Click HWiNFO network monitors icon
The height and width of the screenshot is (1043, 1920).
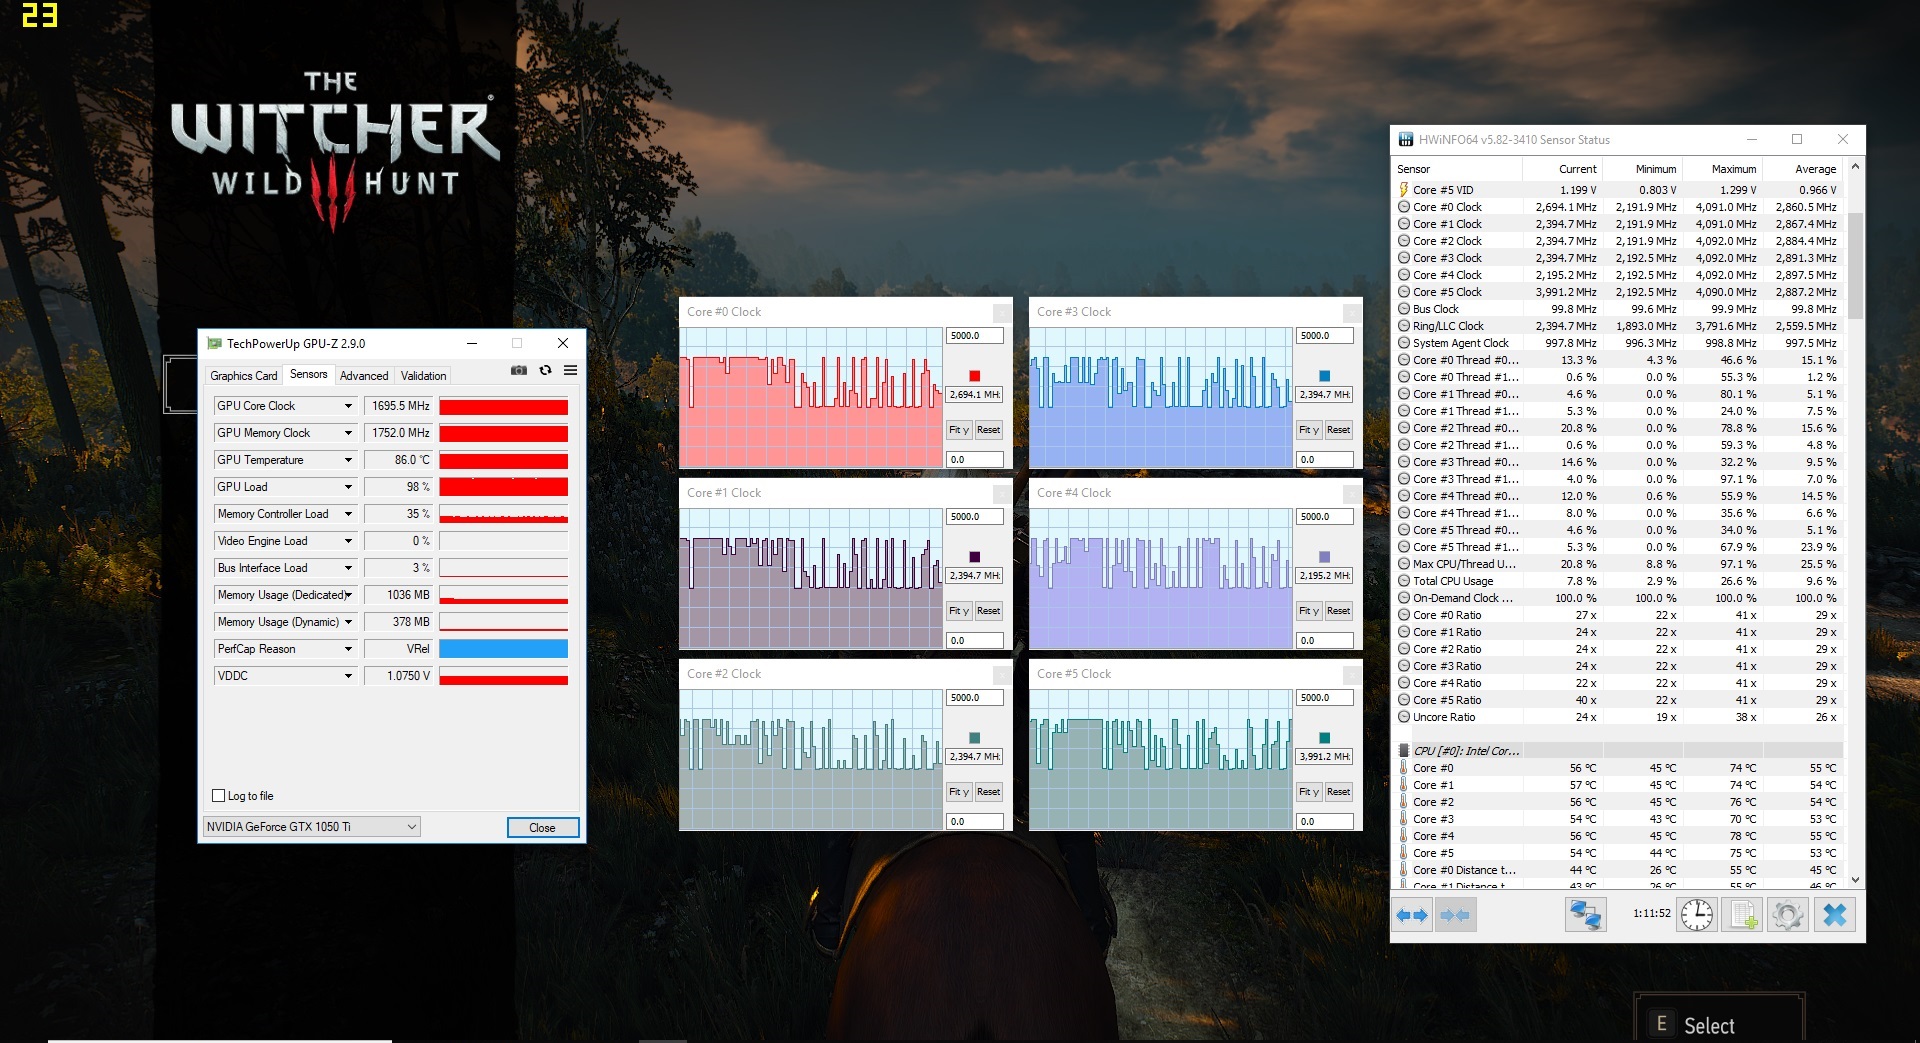(1585, 915)
